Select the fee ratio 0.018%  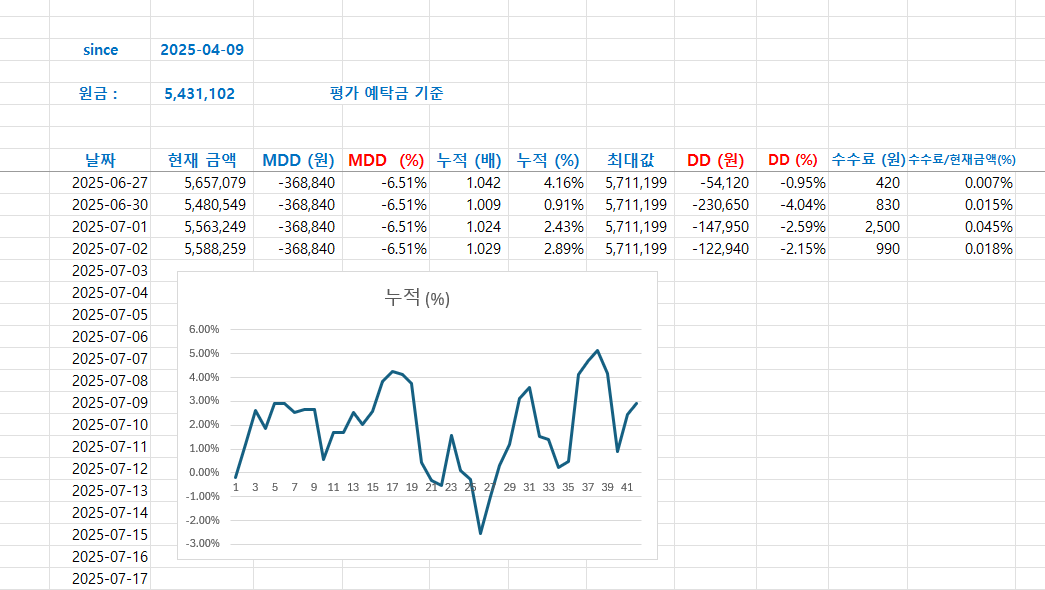pos(989,249)
